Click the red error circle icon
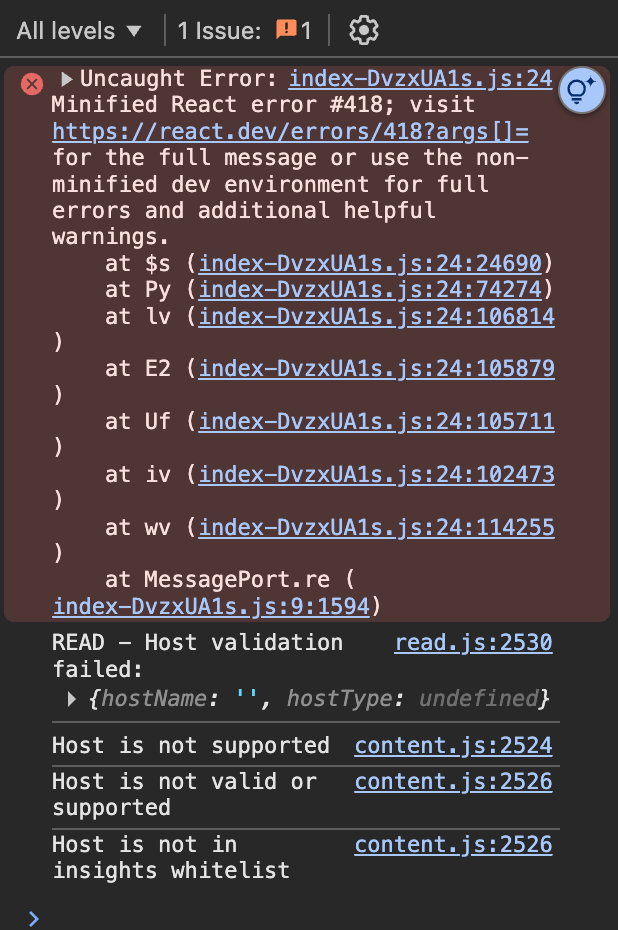Viewport: 618px width, 930px height. [x=32, y=84]
